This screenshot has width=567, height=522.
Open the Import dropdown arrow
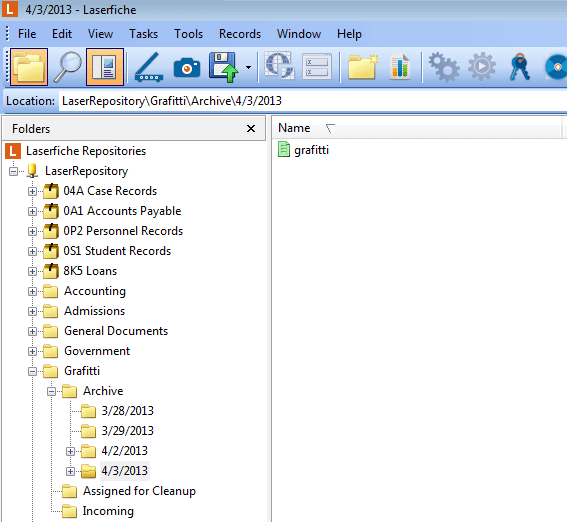[x=248, y=67]
